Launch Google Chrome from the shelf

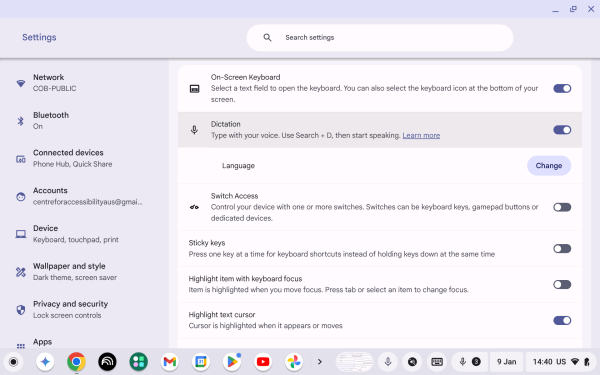tap(76, 362)
